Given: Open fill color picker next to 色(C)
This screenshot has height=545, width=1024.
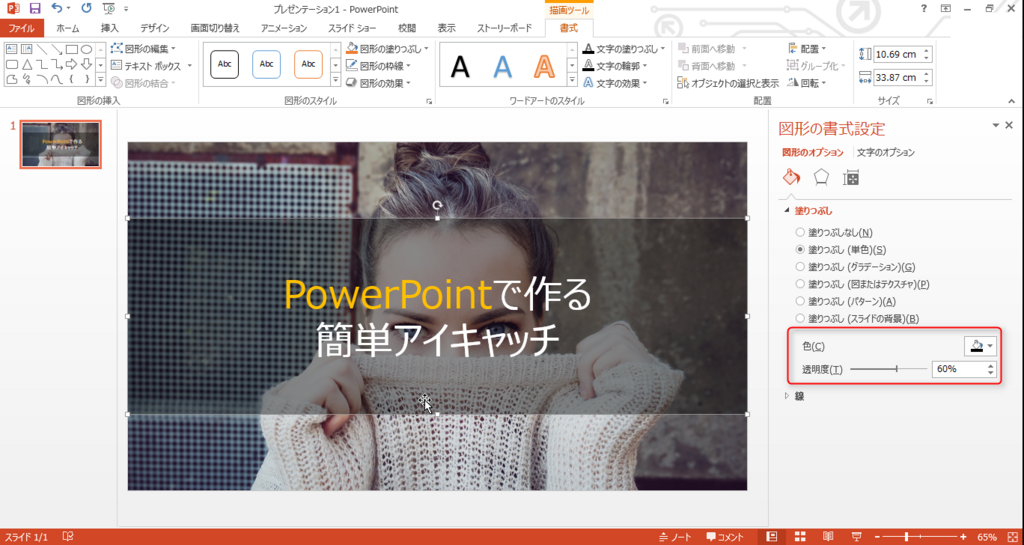Looking at the screenshot, I should tap(980, 346).
